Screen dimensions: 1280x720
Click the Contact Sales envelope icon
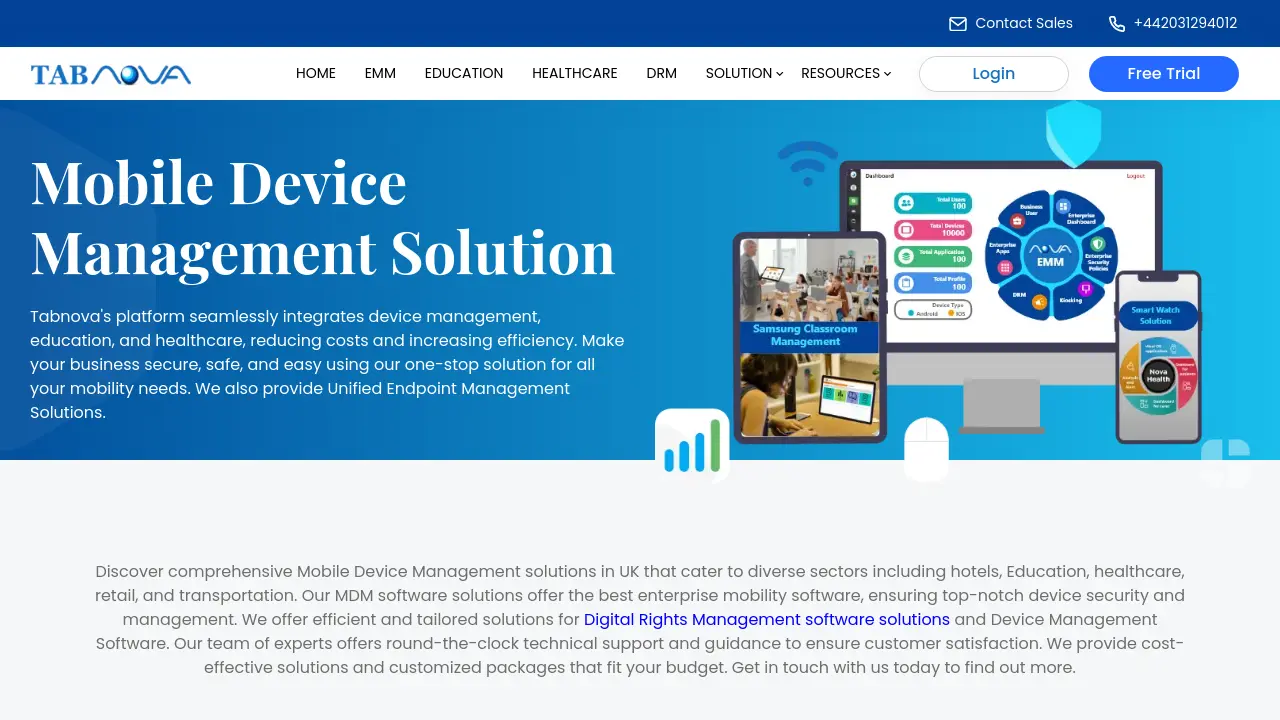957,23
